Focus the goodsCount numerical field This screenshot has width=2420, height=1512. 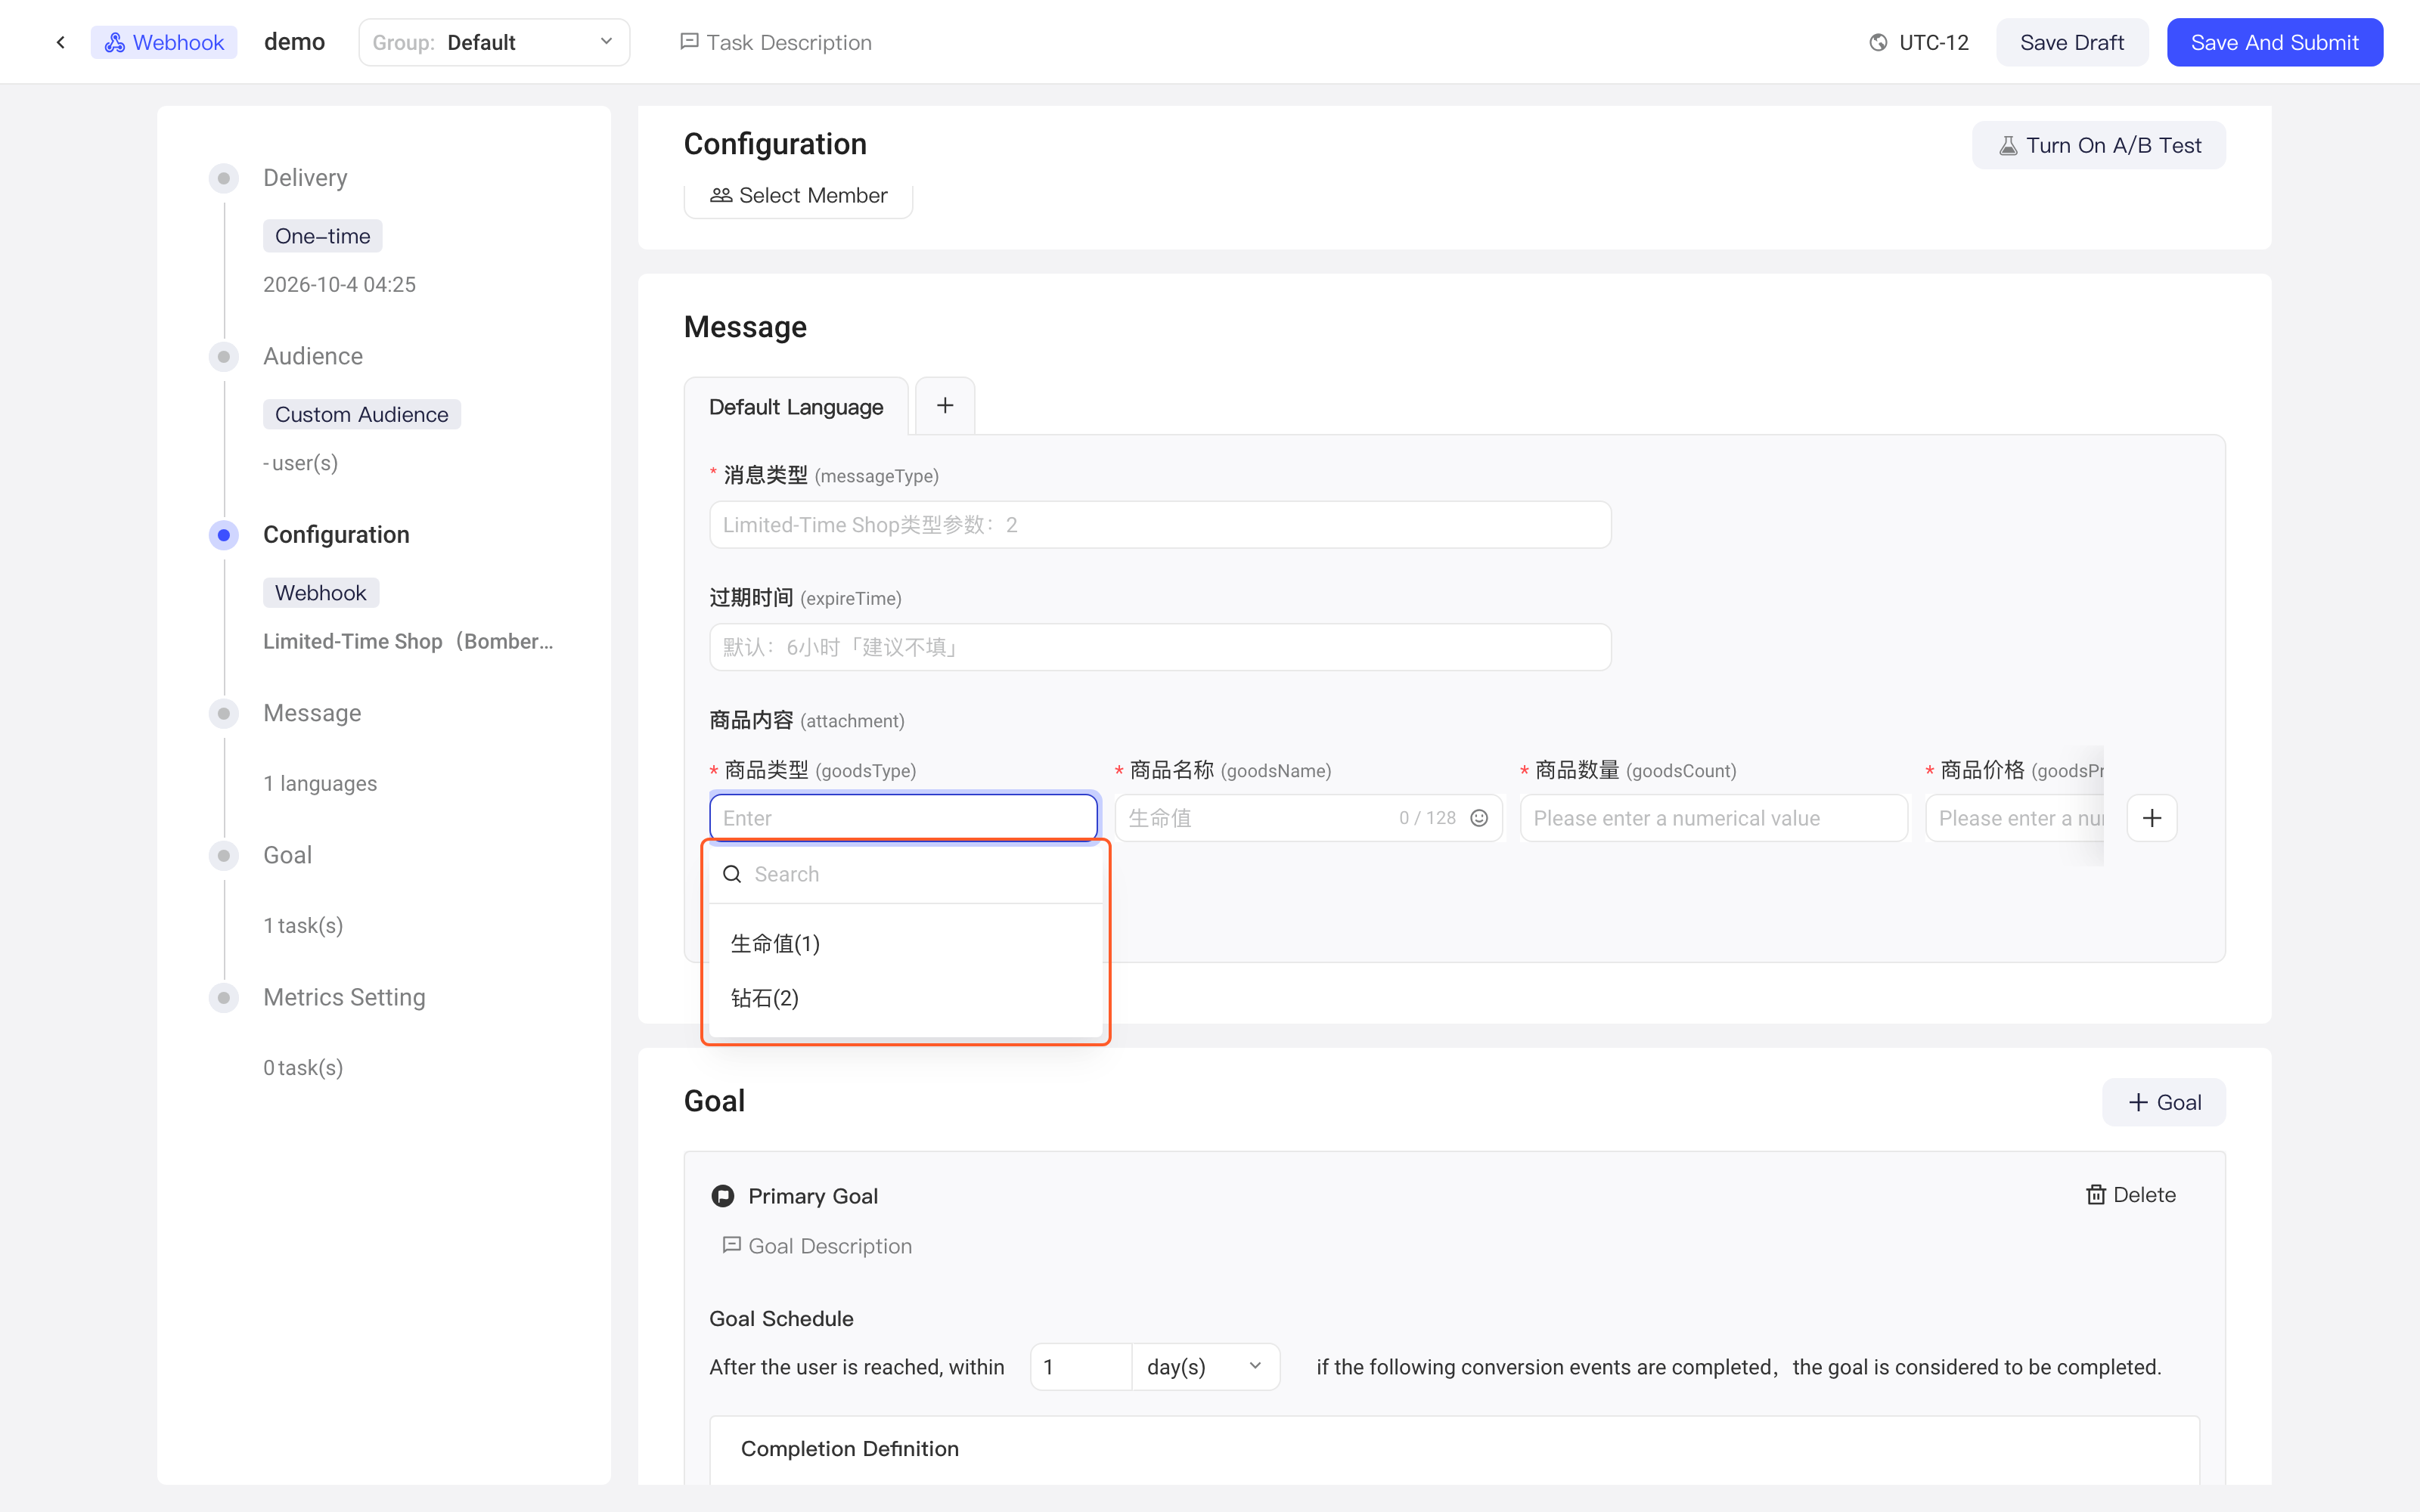tap(1714, 818)
